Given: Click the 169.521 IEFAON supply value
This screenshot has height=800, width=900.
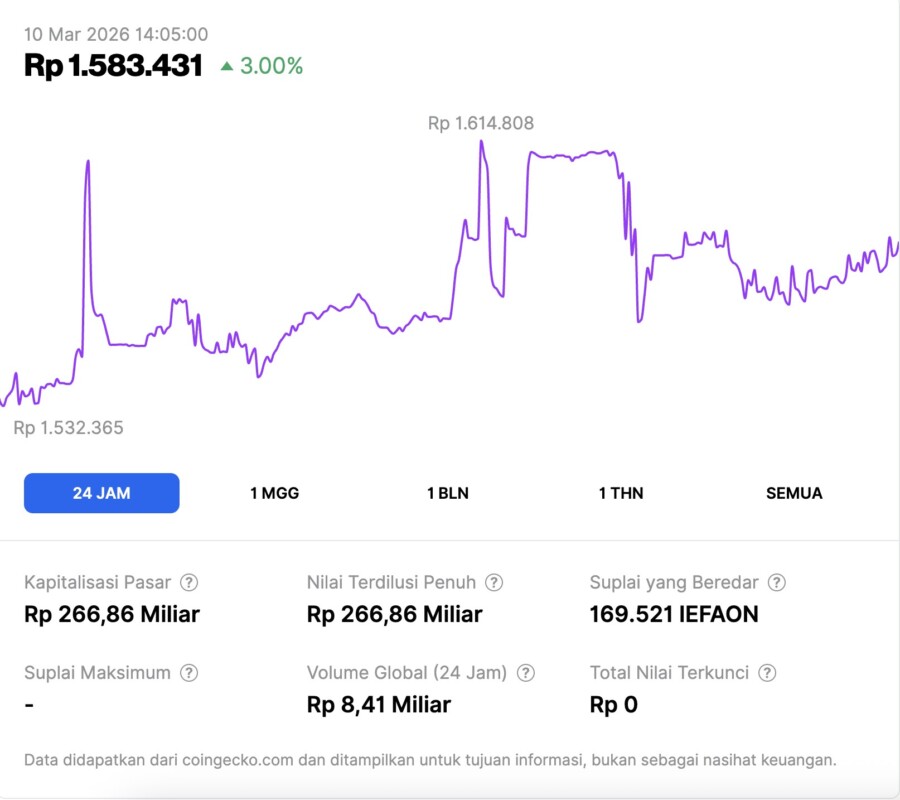Looking at the screenshot, I should (673, 614).
